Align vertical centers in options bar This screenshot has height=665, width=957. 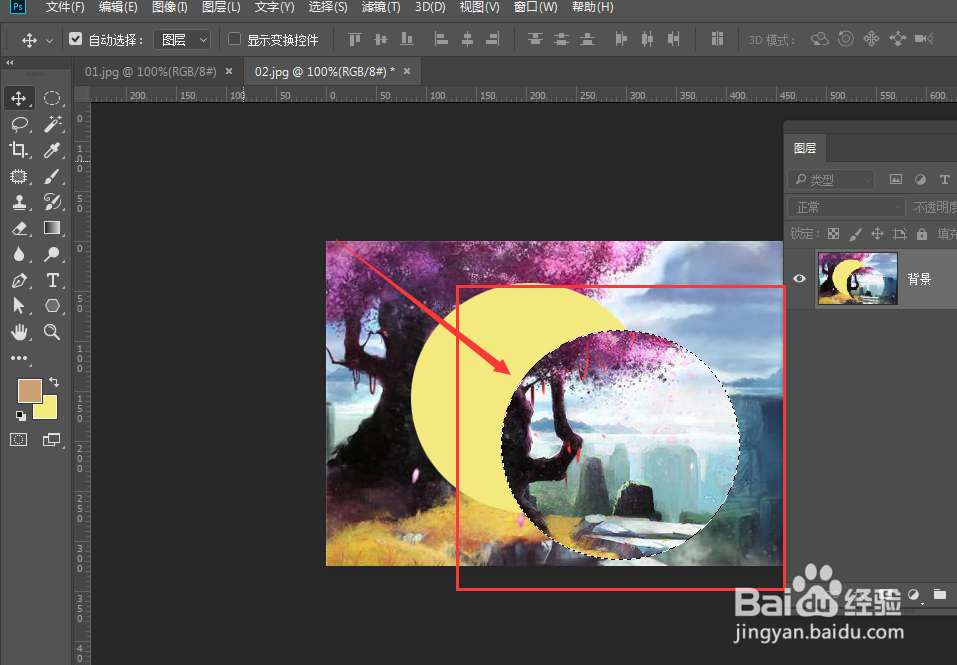point(381,40)
